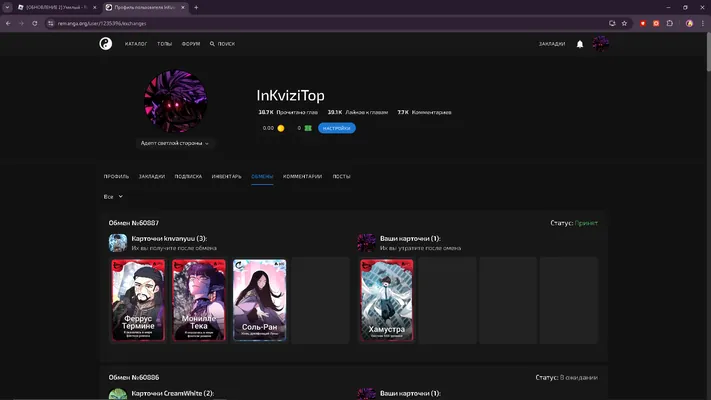Click the gold coin balance icon
Image resolution: width=711 pixels, height=400 pixels.
point(281,128)
